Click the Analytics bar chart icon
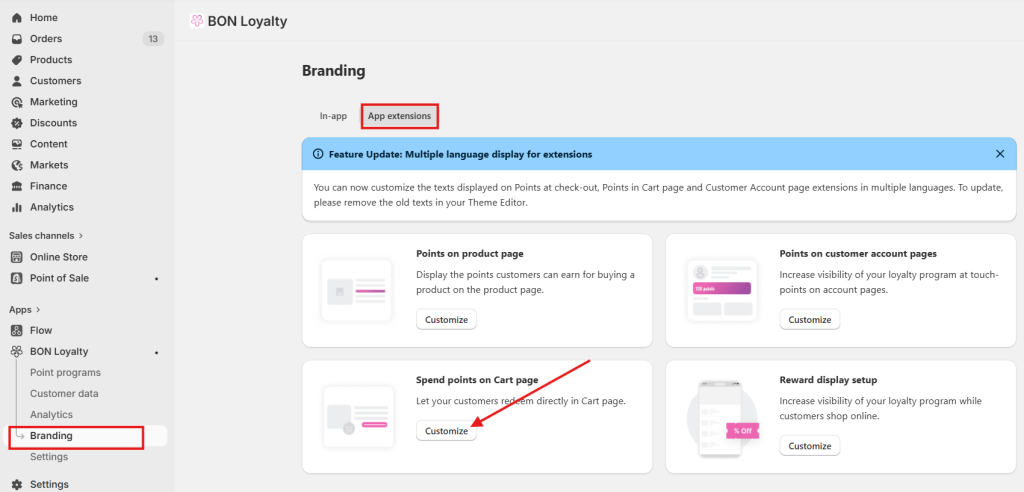 [x=17, y=207]
